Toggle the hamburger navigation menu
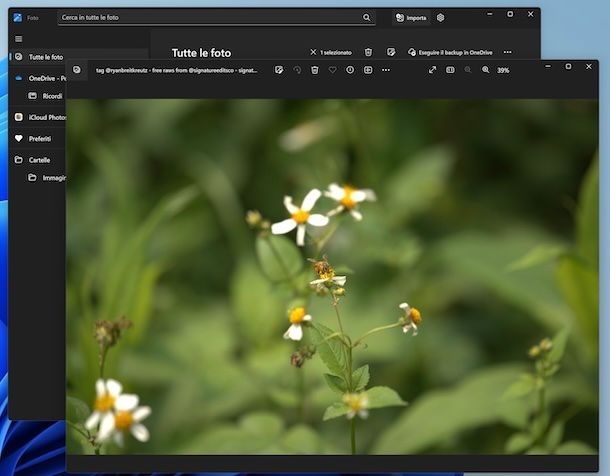Image resolution: width=610 pixels, height=476 pixels. point(18,39)
